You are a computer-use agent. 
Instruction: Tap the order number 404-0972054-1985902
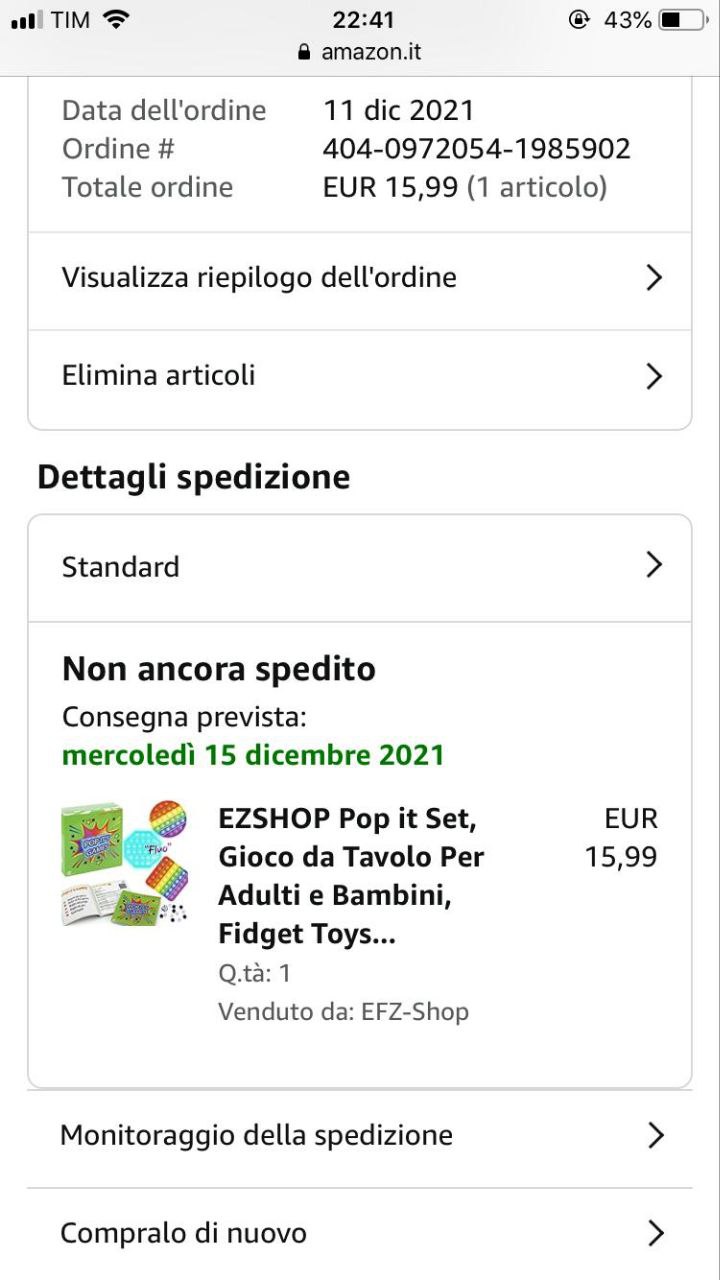pos(476,149)
